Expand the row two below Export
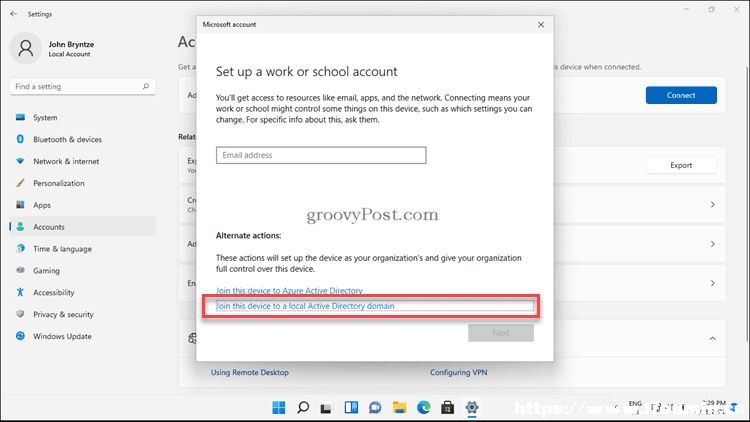The height and width of the screenshot is (422, 750). click(713, 244)
